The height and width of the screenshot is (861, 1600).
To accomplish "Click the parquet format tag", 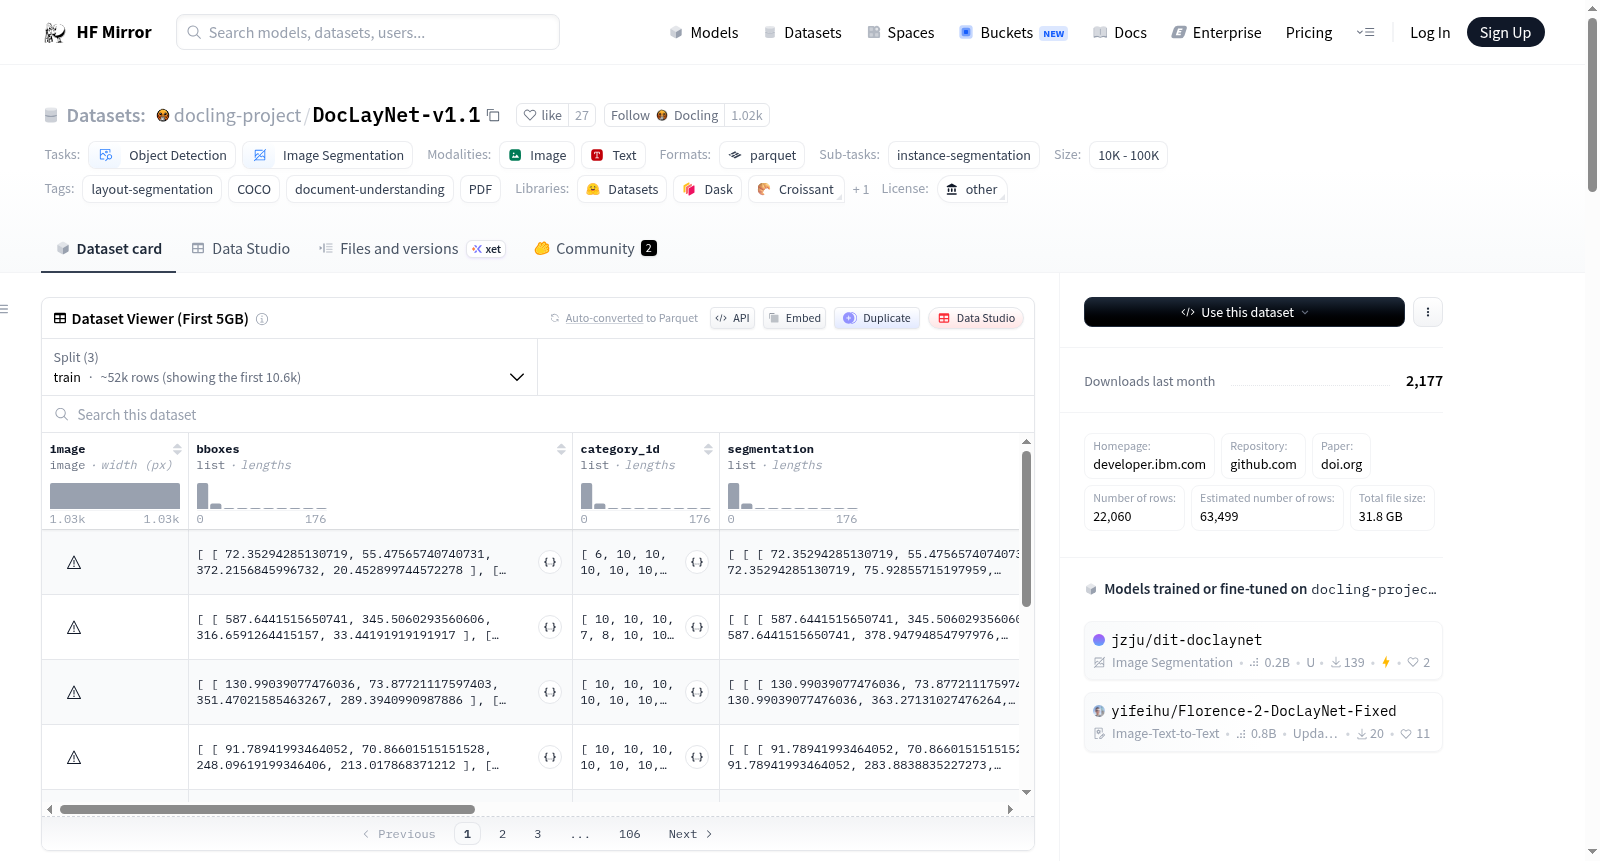I will click(762, 155).
